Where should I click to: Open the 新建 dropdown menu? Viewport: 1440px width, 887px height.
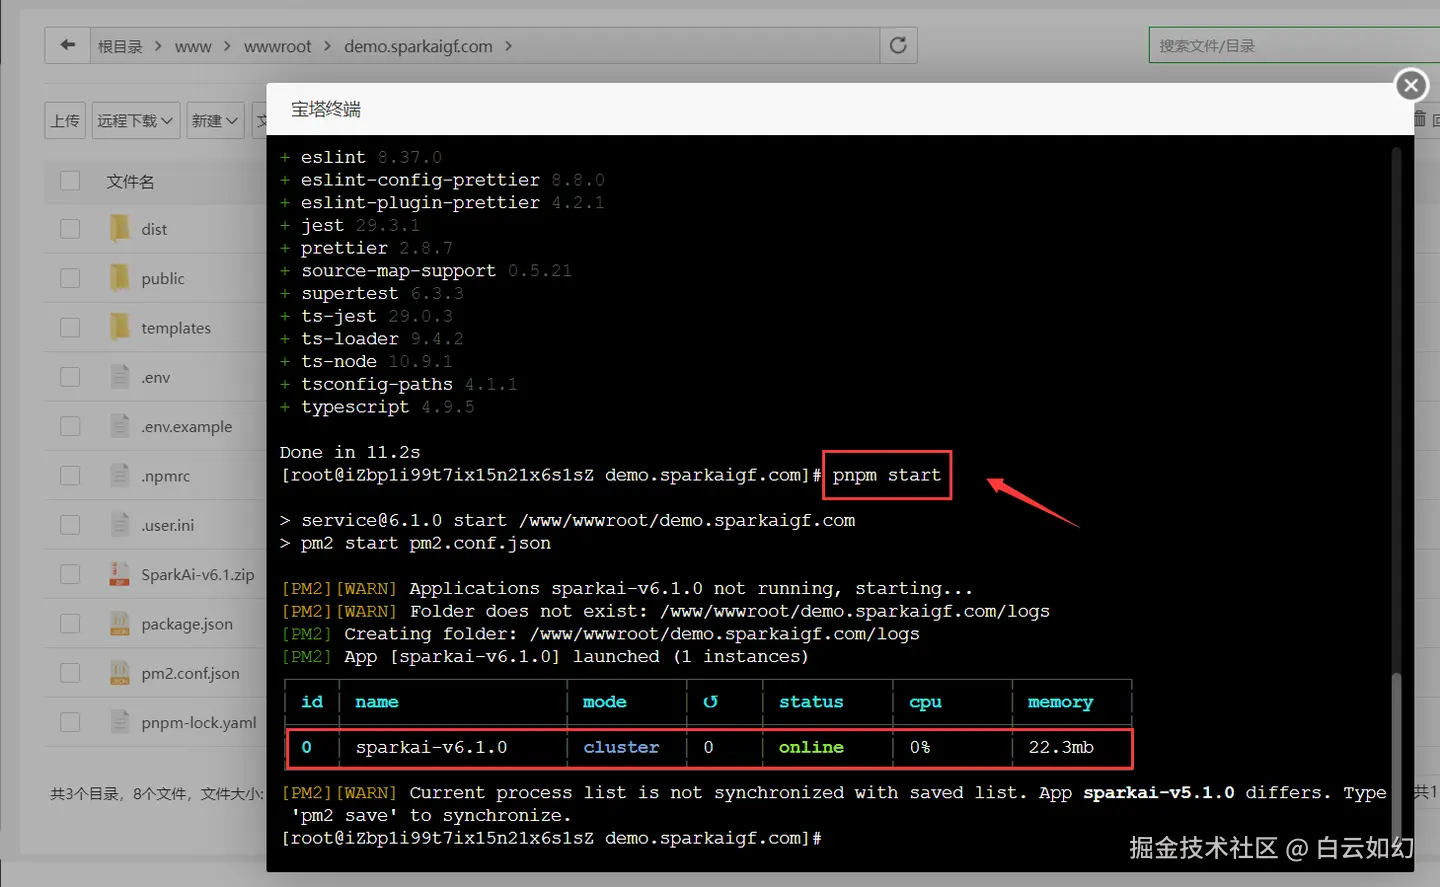pyautogui.click(x=215, y=120)
